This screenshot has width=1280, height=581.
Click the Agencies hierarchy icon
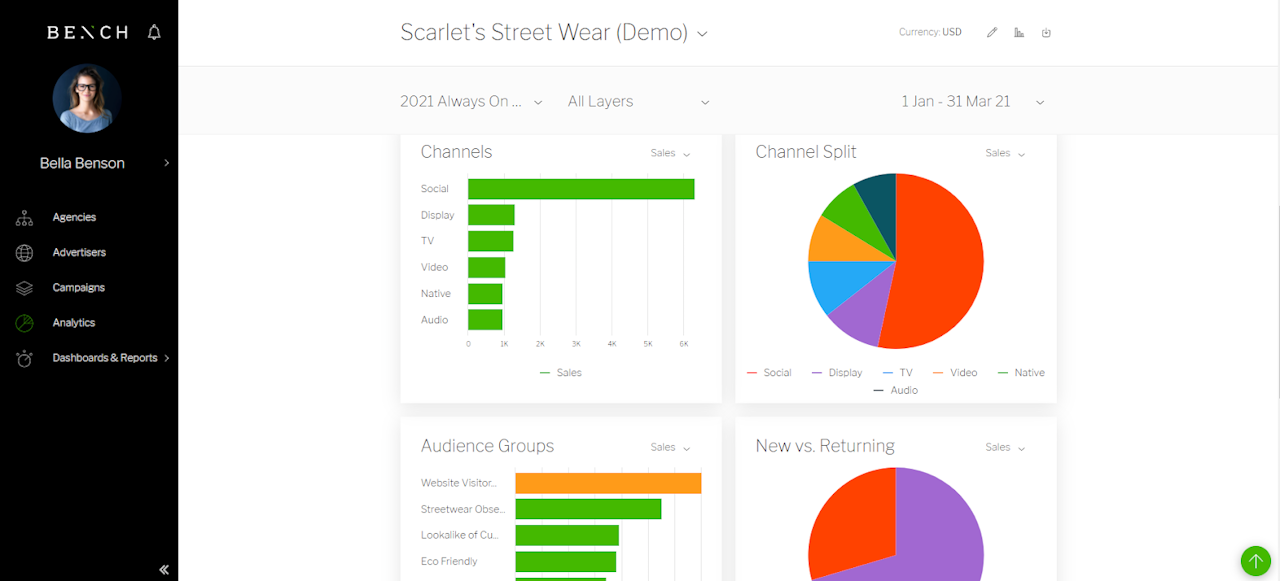pyautogui.click(x=25, y=218)
